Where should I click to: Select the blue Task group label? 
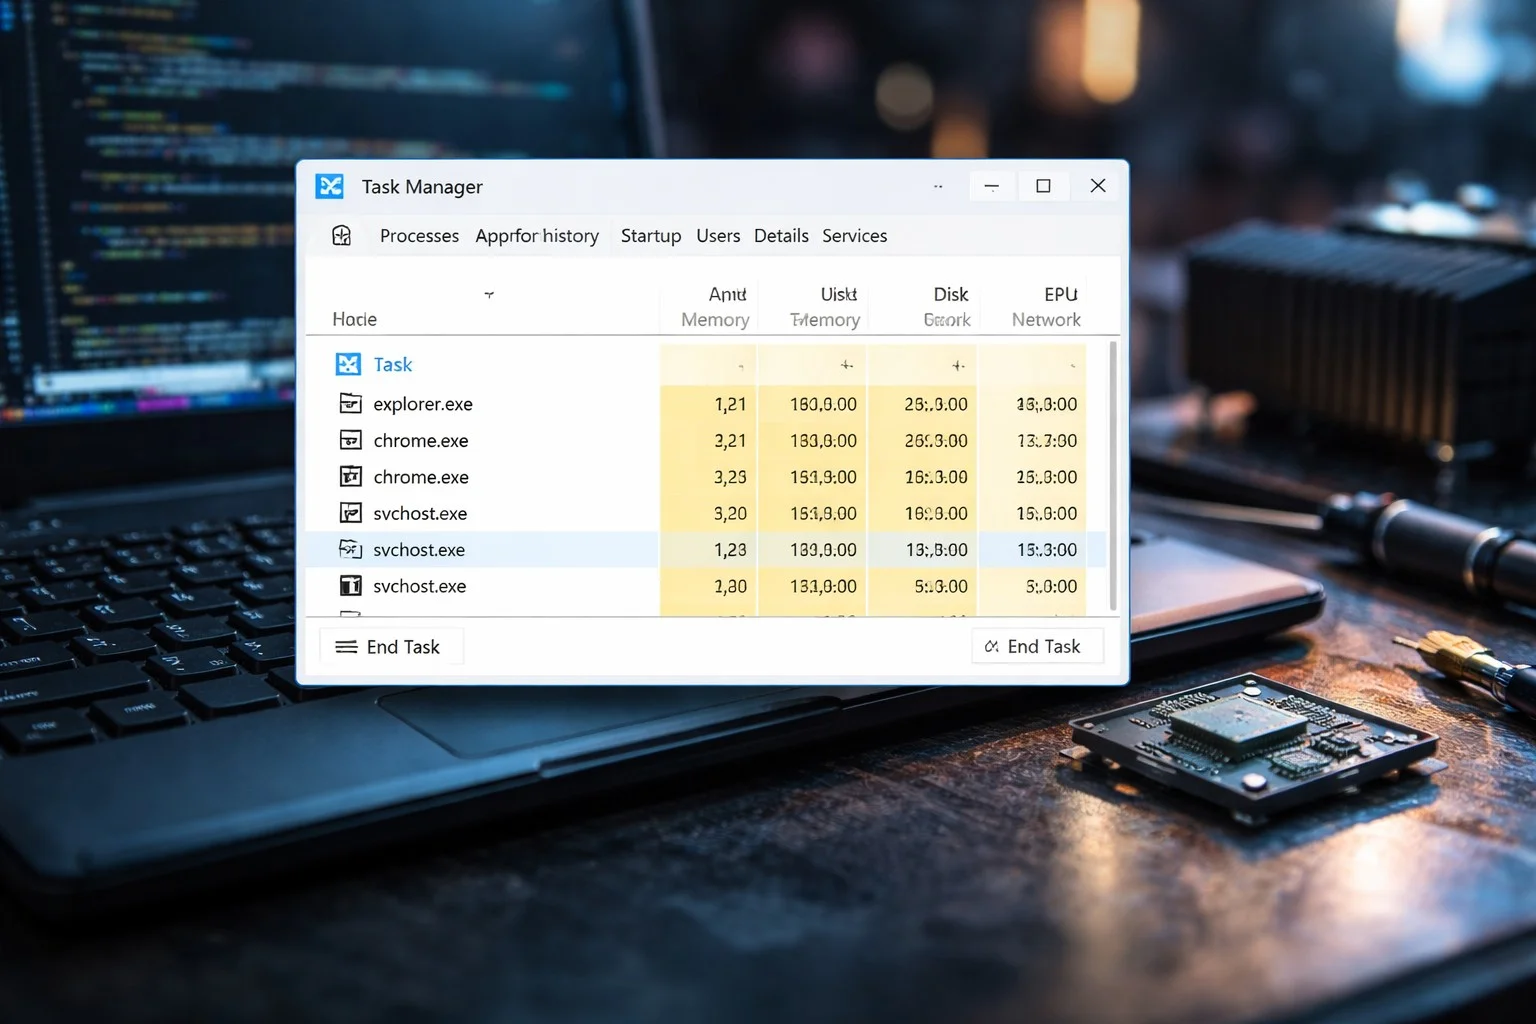393,365
